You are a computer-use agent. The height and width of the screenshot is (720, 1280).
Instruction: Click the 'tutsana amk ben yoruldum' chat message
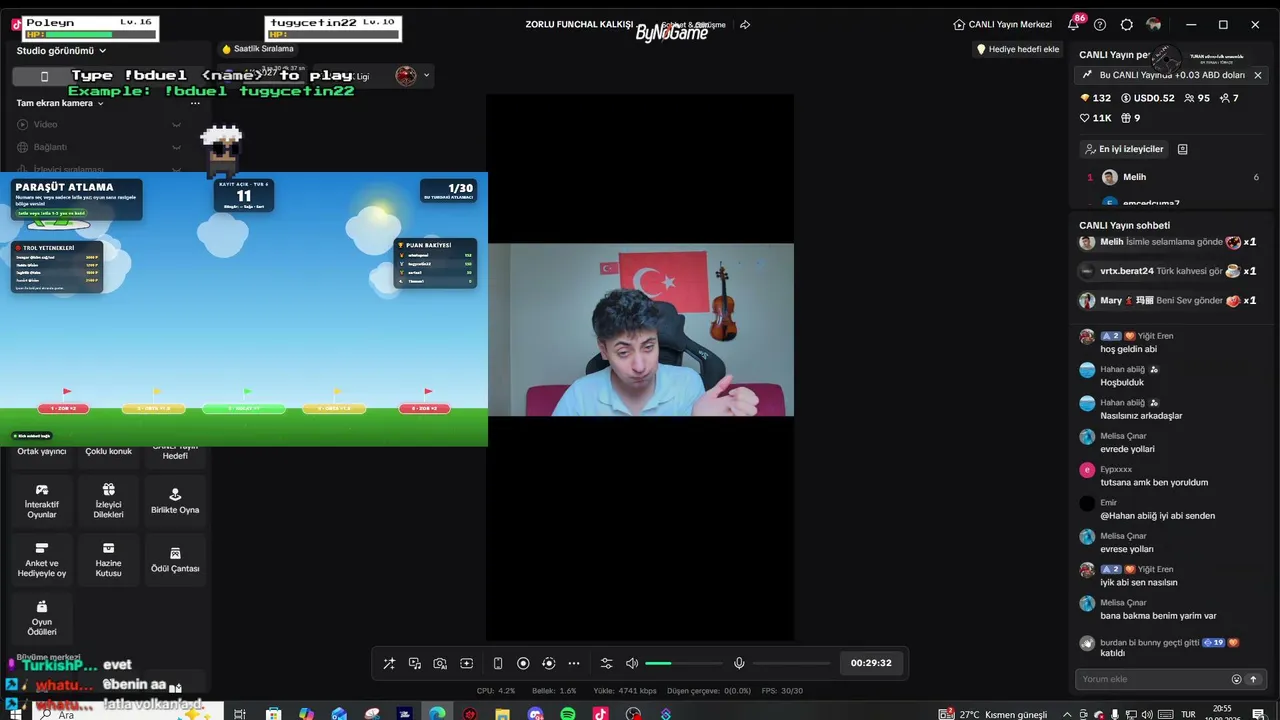click(1154, 482)
